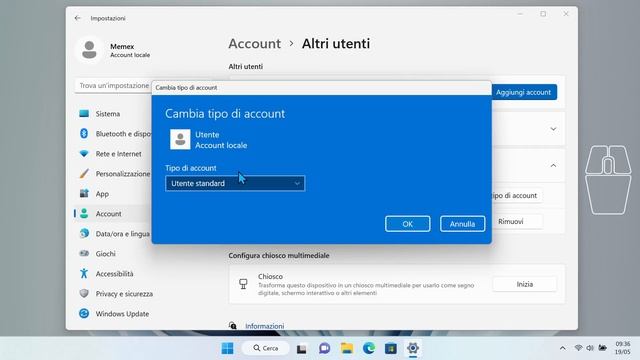Click the Rete e Internet wifi icon
Viewport: 640px width, 360px height.
[84, 153]
